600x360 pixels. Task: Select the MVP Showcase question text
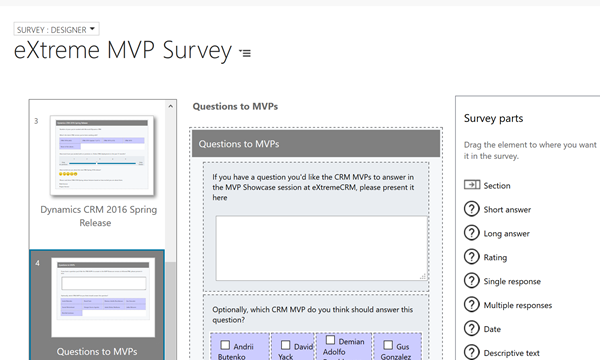(x=313, y=187)
